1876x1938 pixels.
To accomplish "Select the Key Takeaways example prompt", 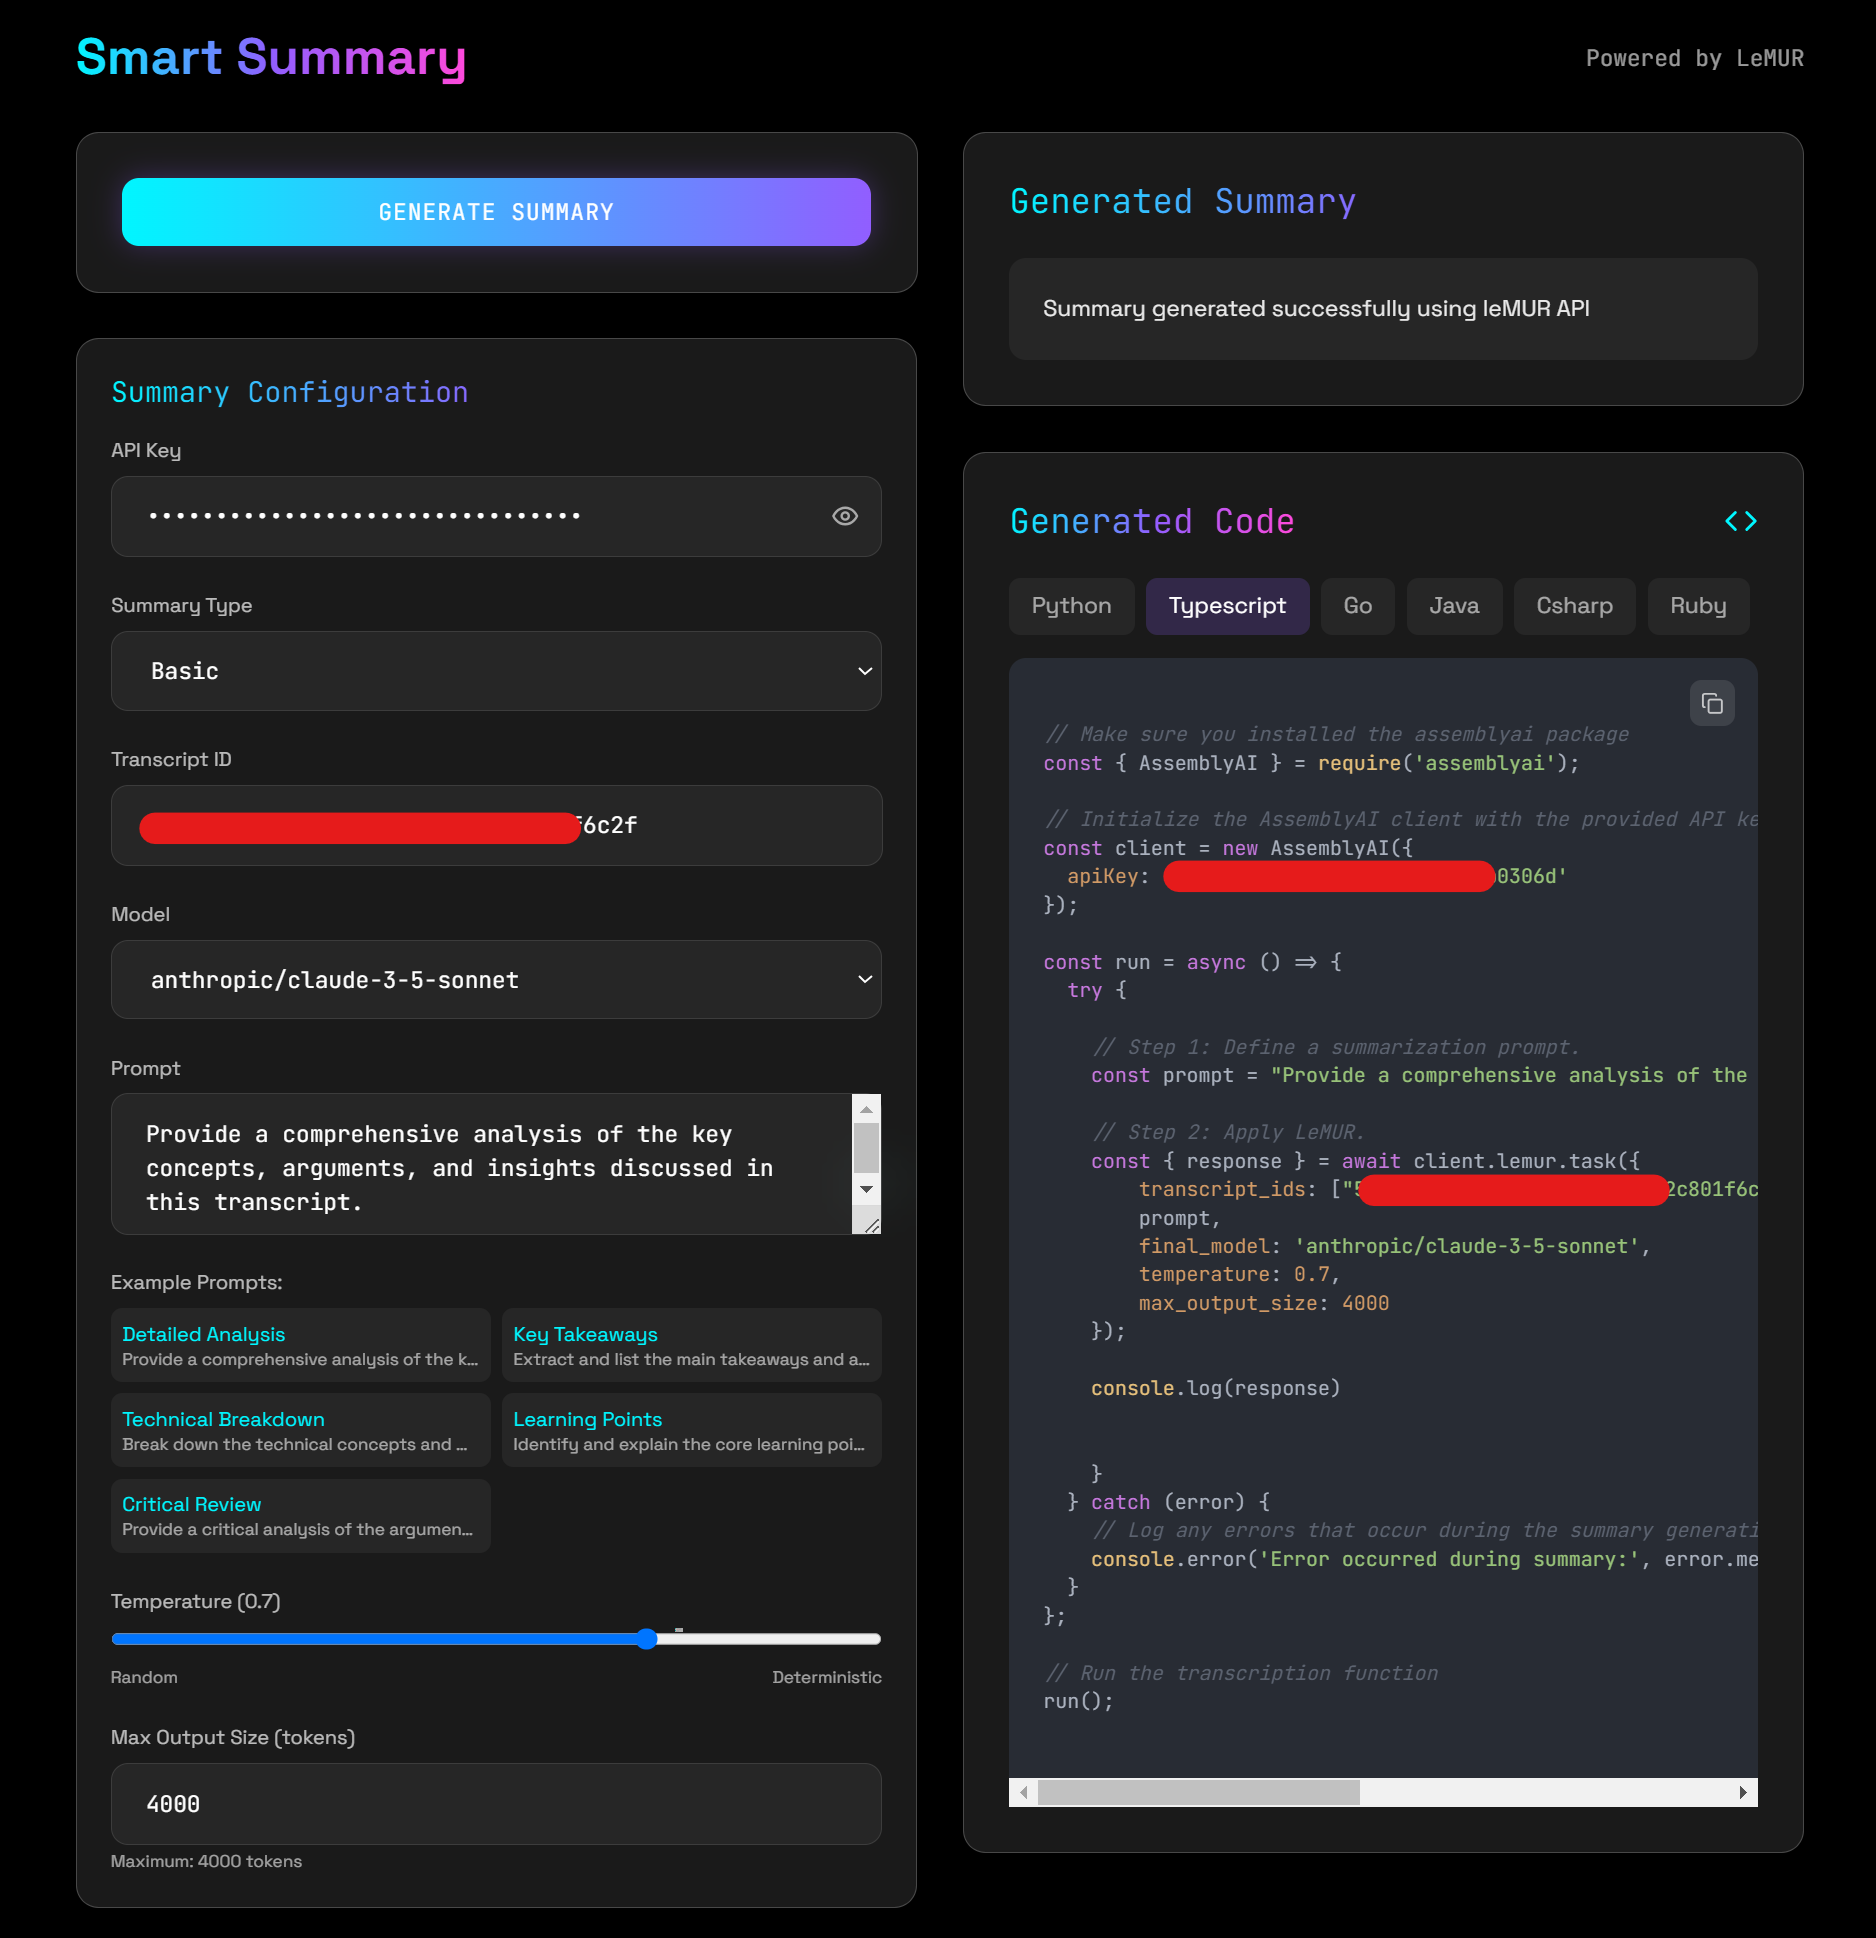I will [691, 1345].
